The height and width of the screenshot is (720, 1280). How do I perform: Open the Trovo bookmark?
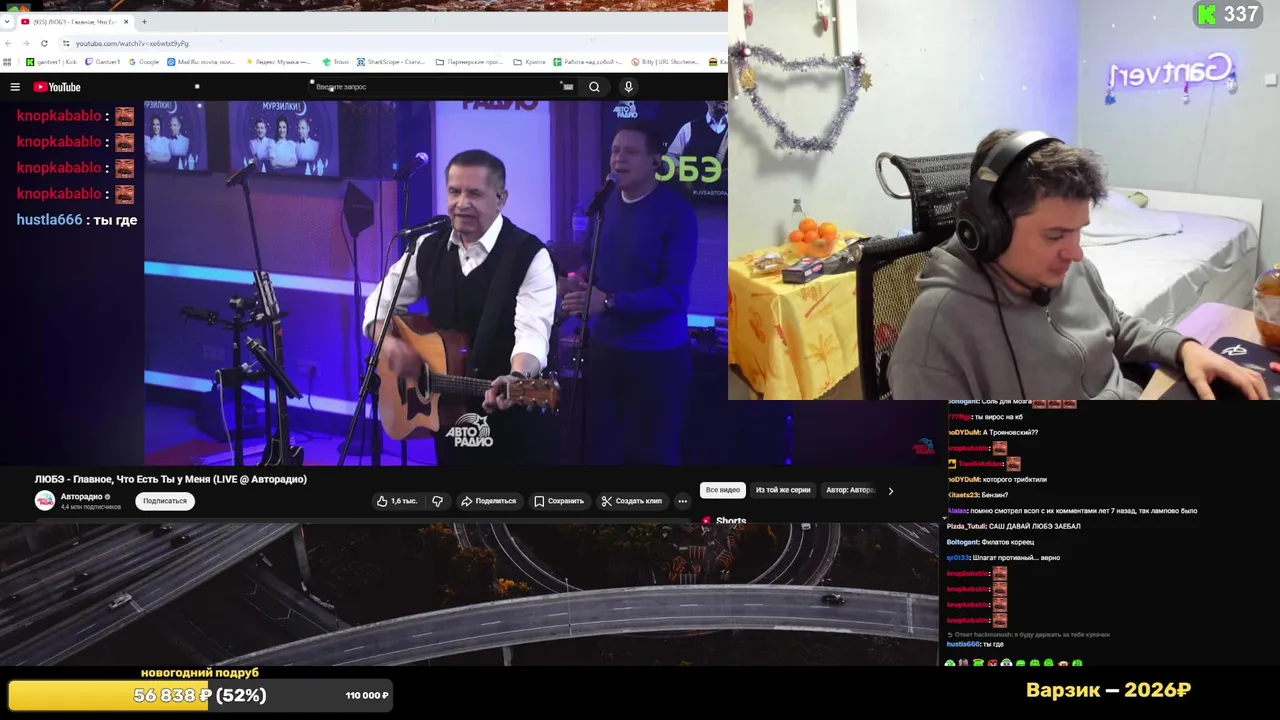click(336, 62)
